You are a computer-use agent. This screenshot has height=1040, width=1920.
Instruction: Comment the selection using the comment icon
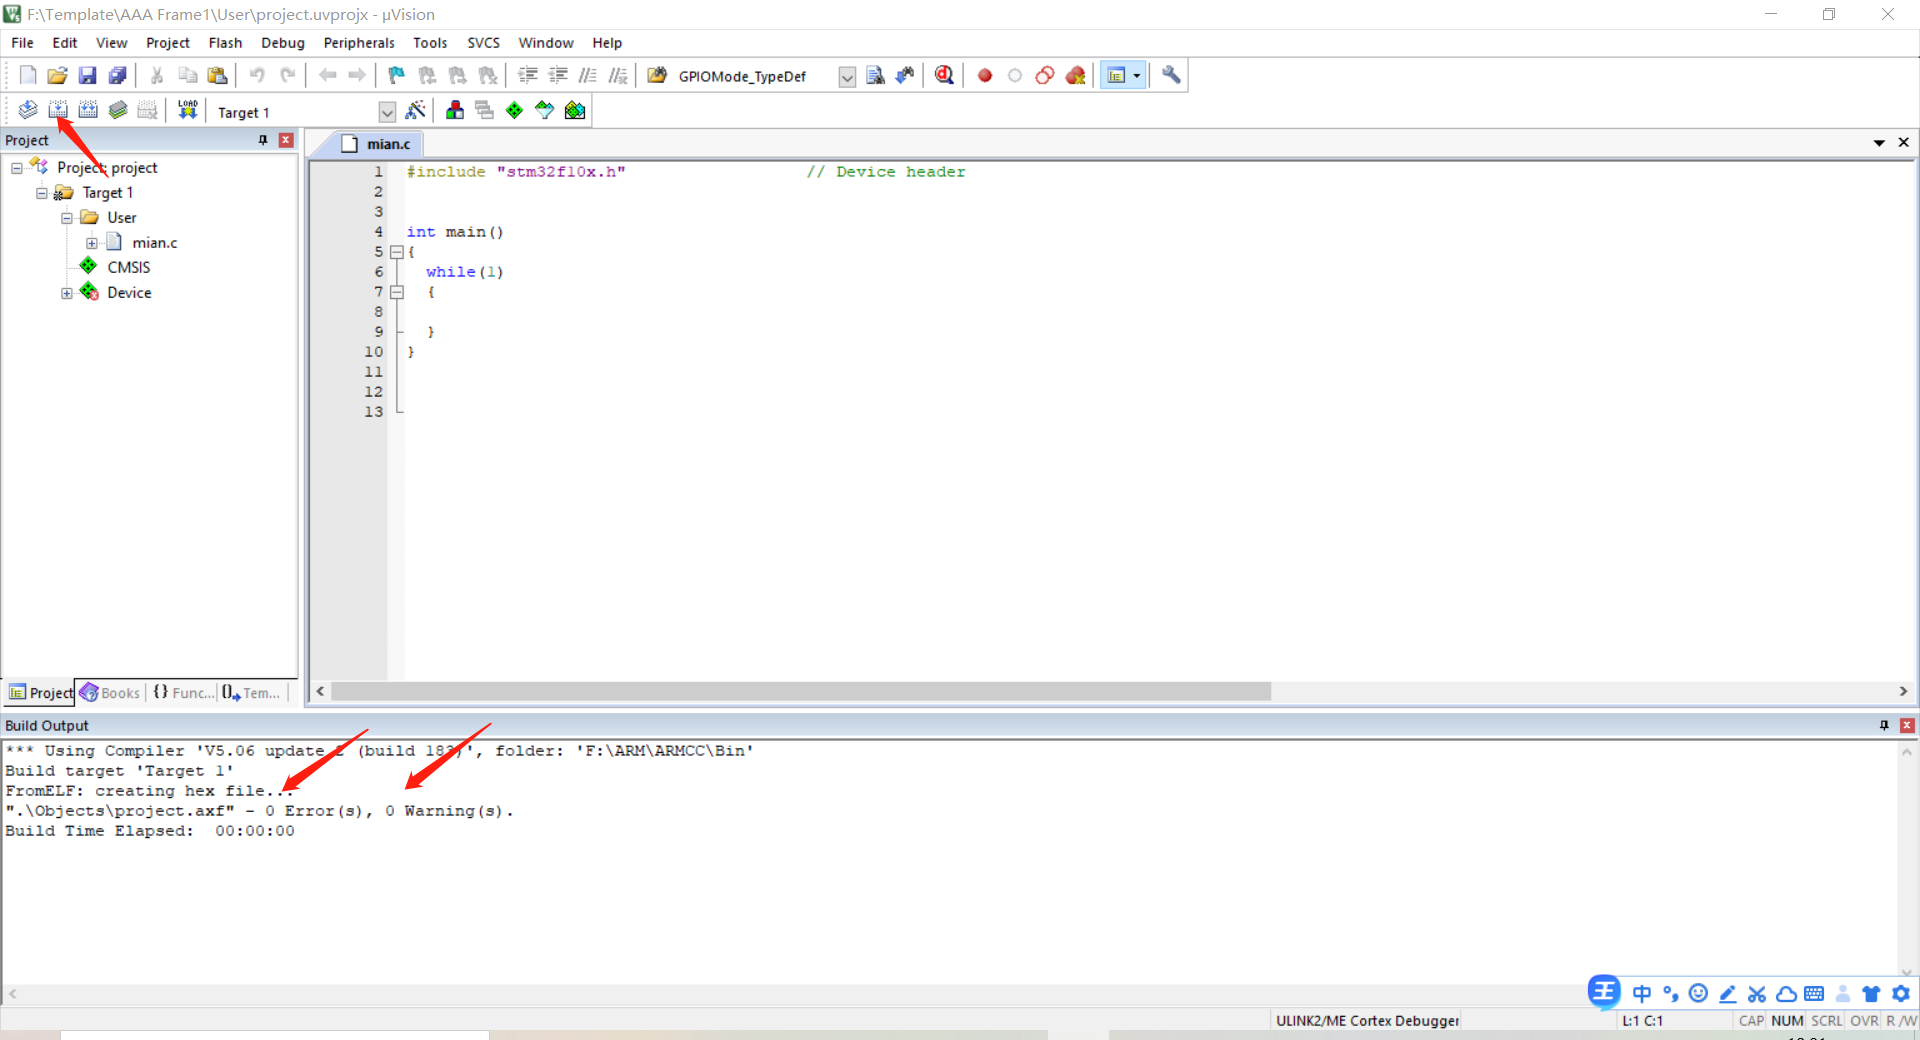[x=588, y=75]
